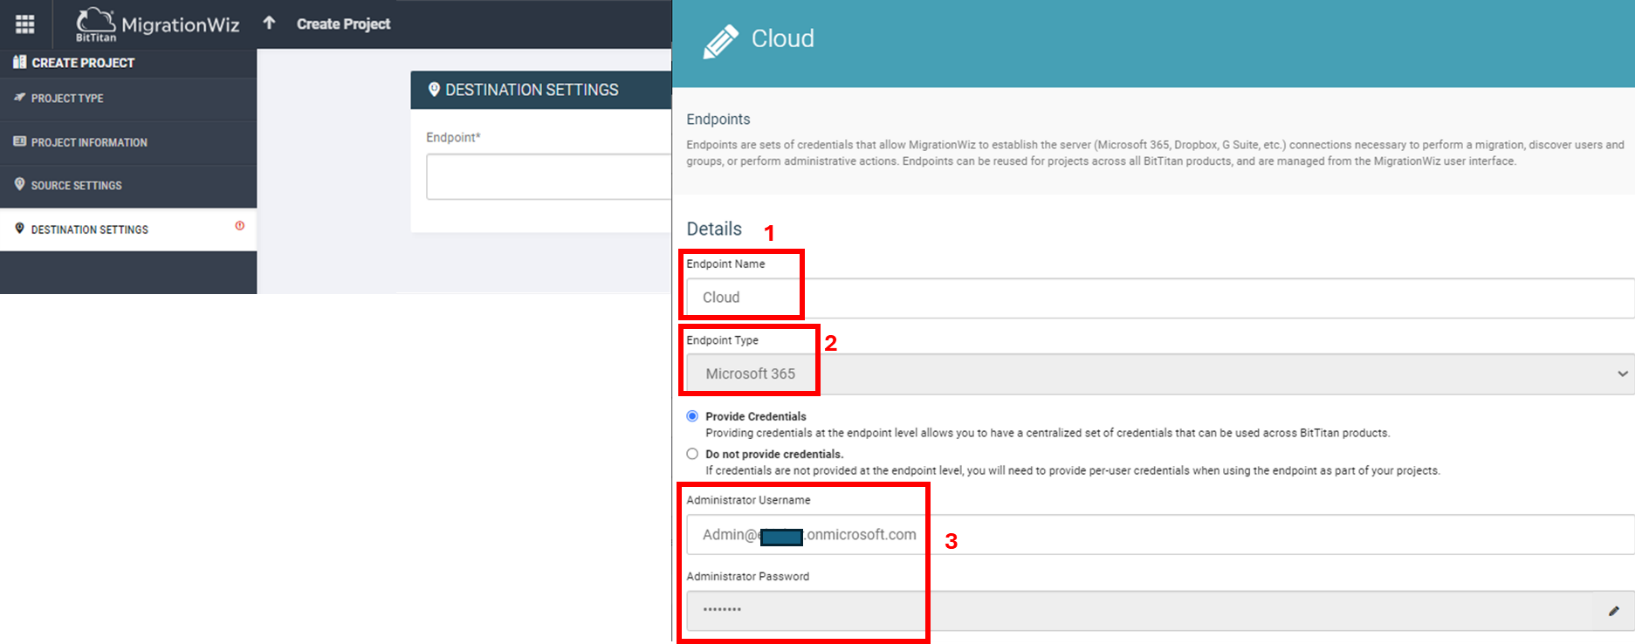Click the pencil icon next to Cloud title
This screenshot has height=644, width=1635.
tap(720, 41)
